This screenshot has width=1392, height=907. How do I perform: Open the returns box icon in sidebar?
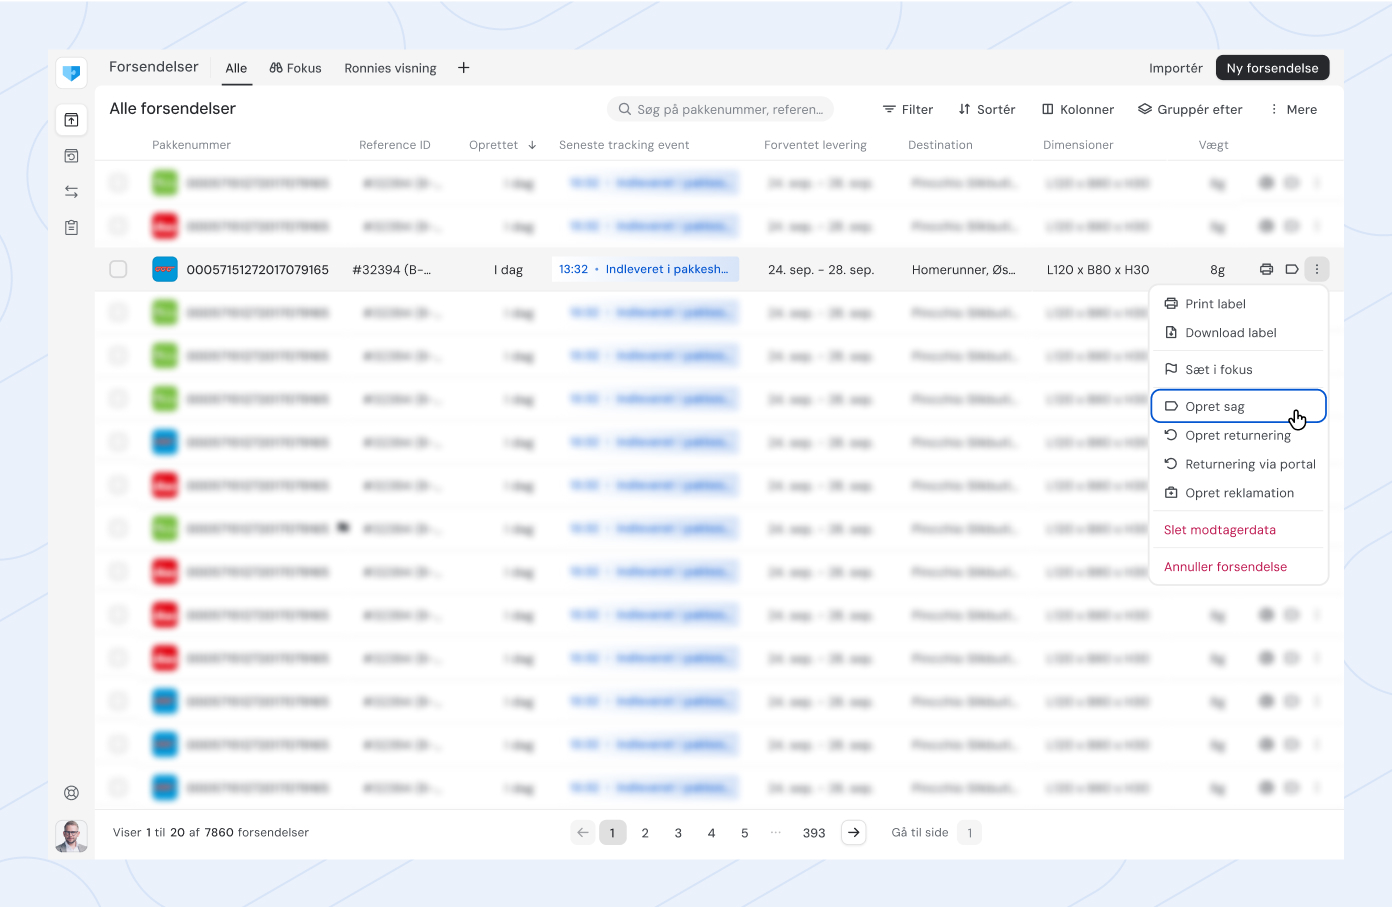pos(71,156)
